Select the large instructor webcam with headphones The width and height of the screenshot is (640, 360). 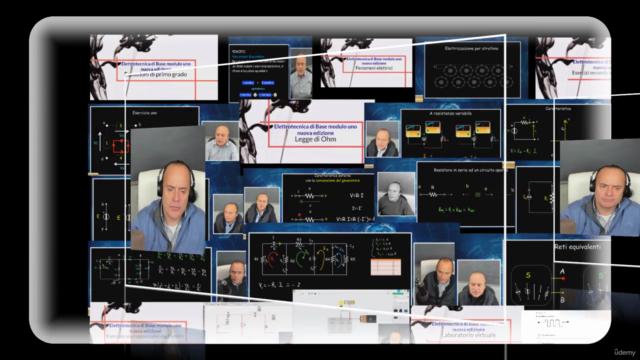pyautogui.click(x=168, y=190)
